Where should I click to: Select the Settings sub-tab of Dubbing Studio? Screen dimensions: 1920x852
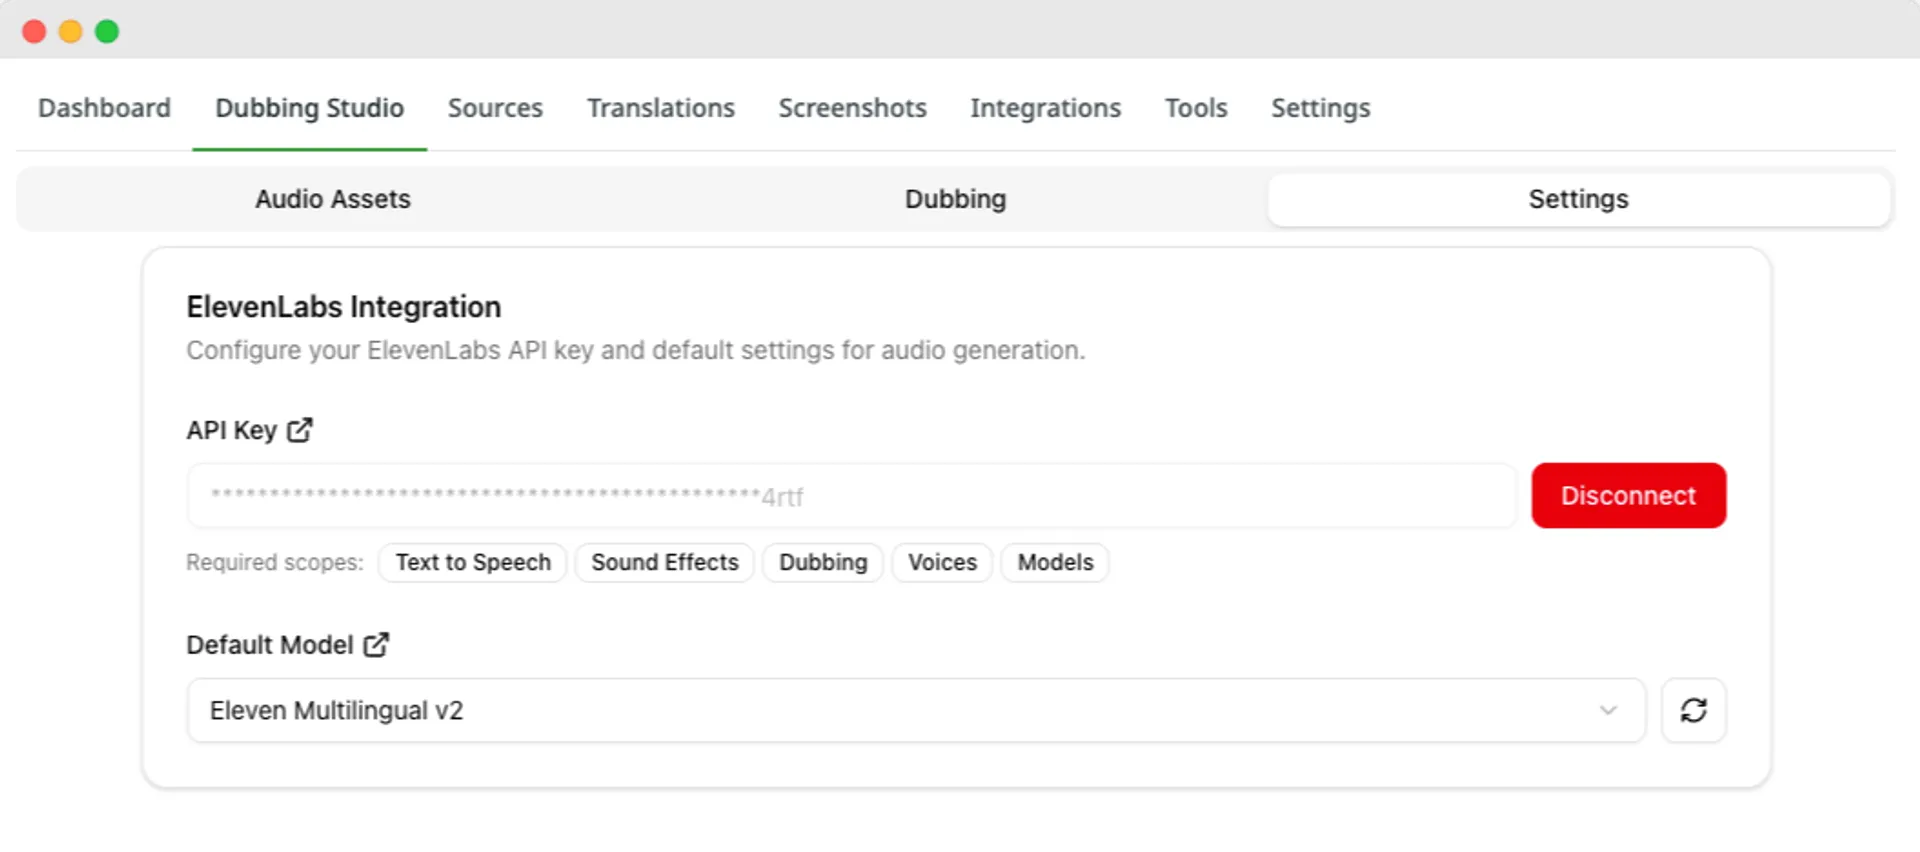1579,199
